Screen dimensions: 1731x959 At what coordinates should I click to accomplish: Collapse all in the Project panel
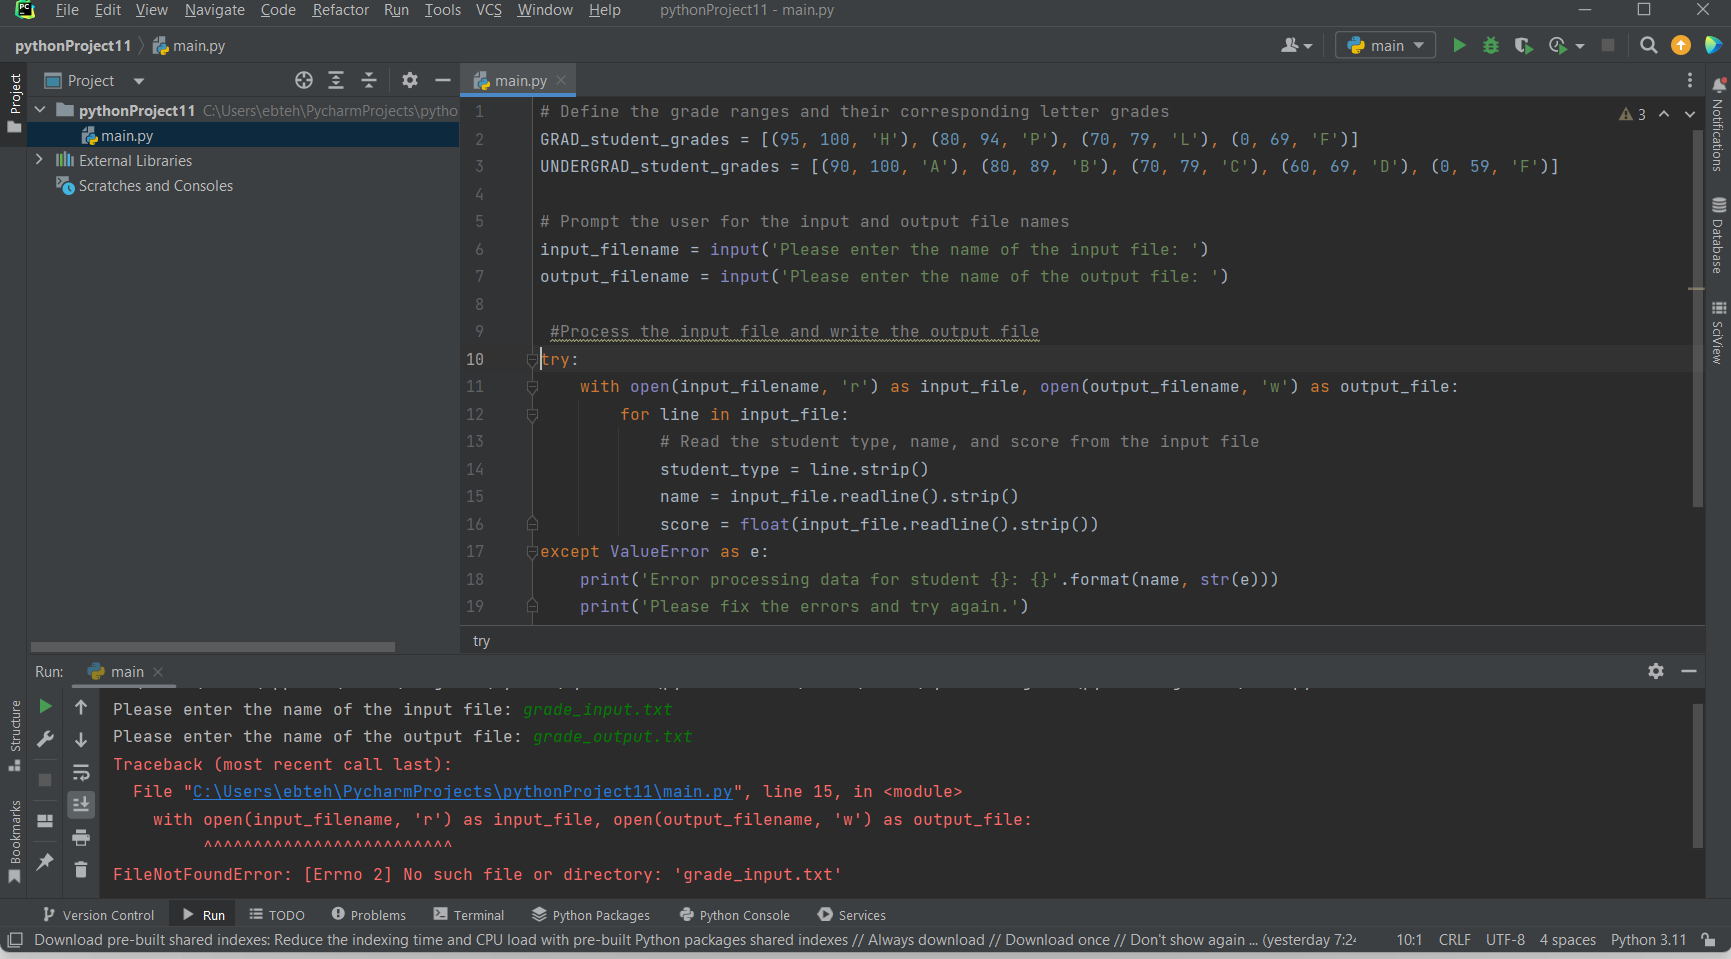pyautogui.click(x=369, y=80)
